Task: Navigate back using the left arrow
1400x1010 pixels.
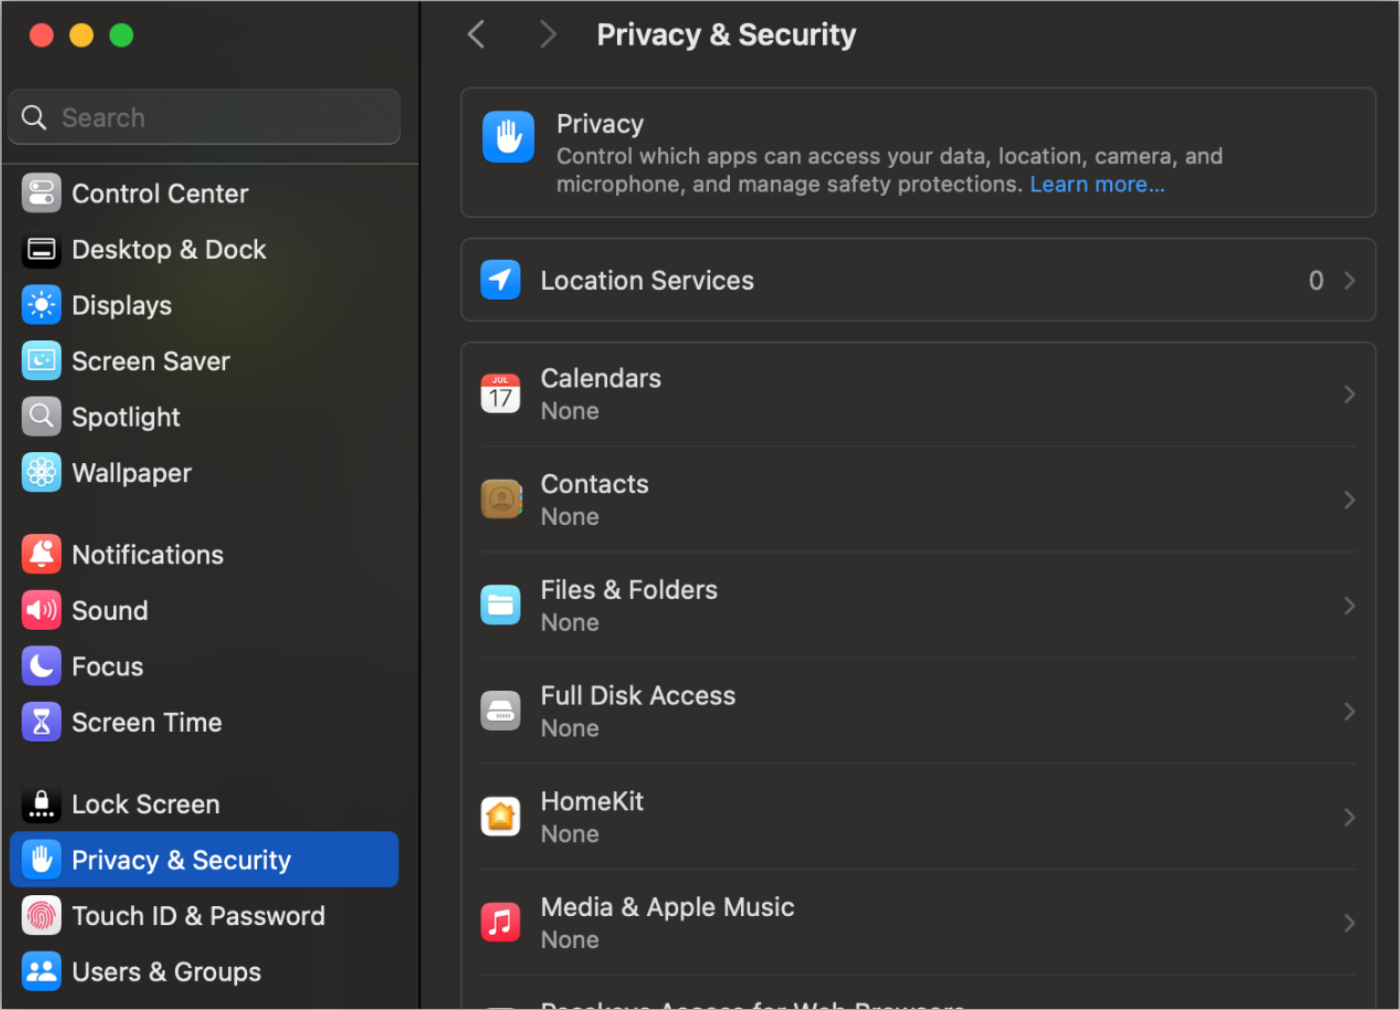Action: 476,34
